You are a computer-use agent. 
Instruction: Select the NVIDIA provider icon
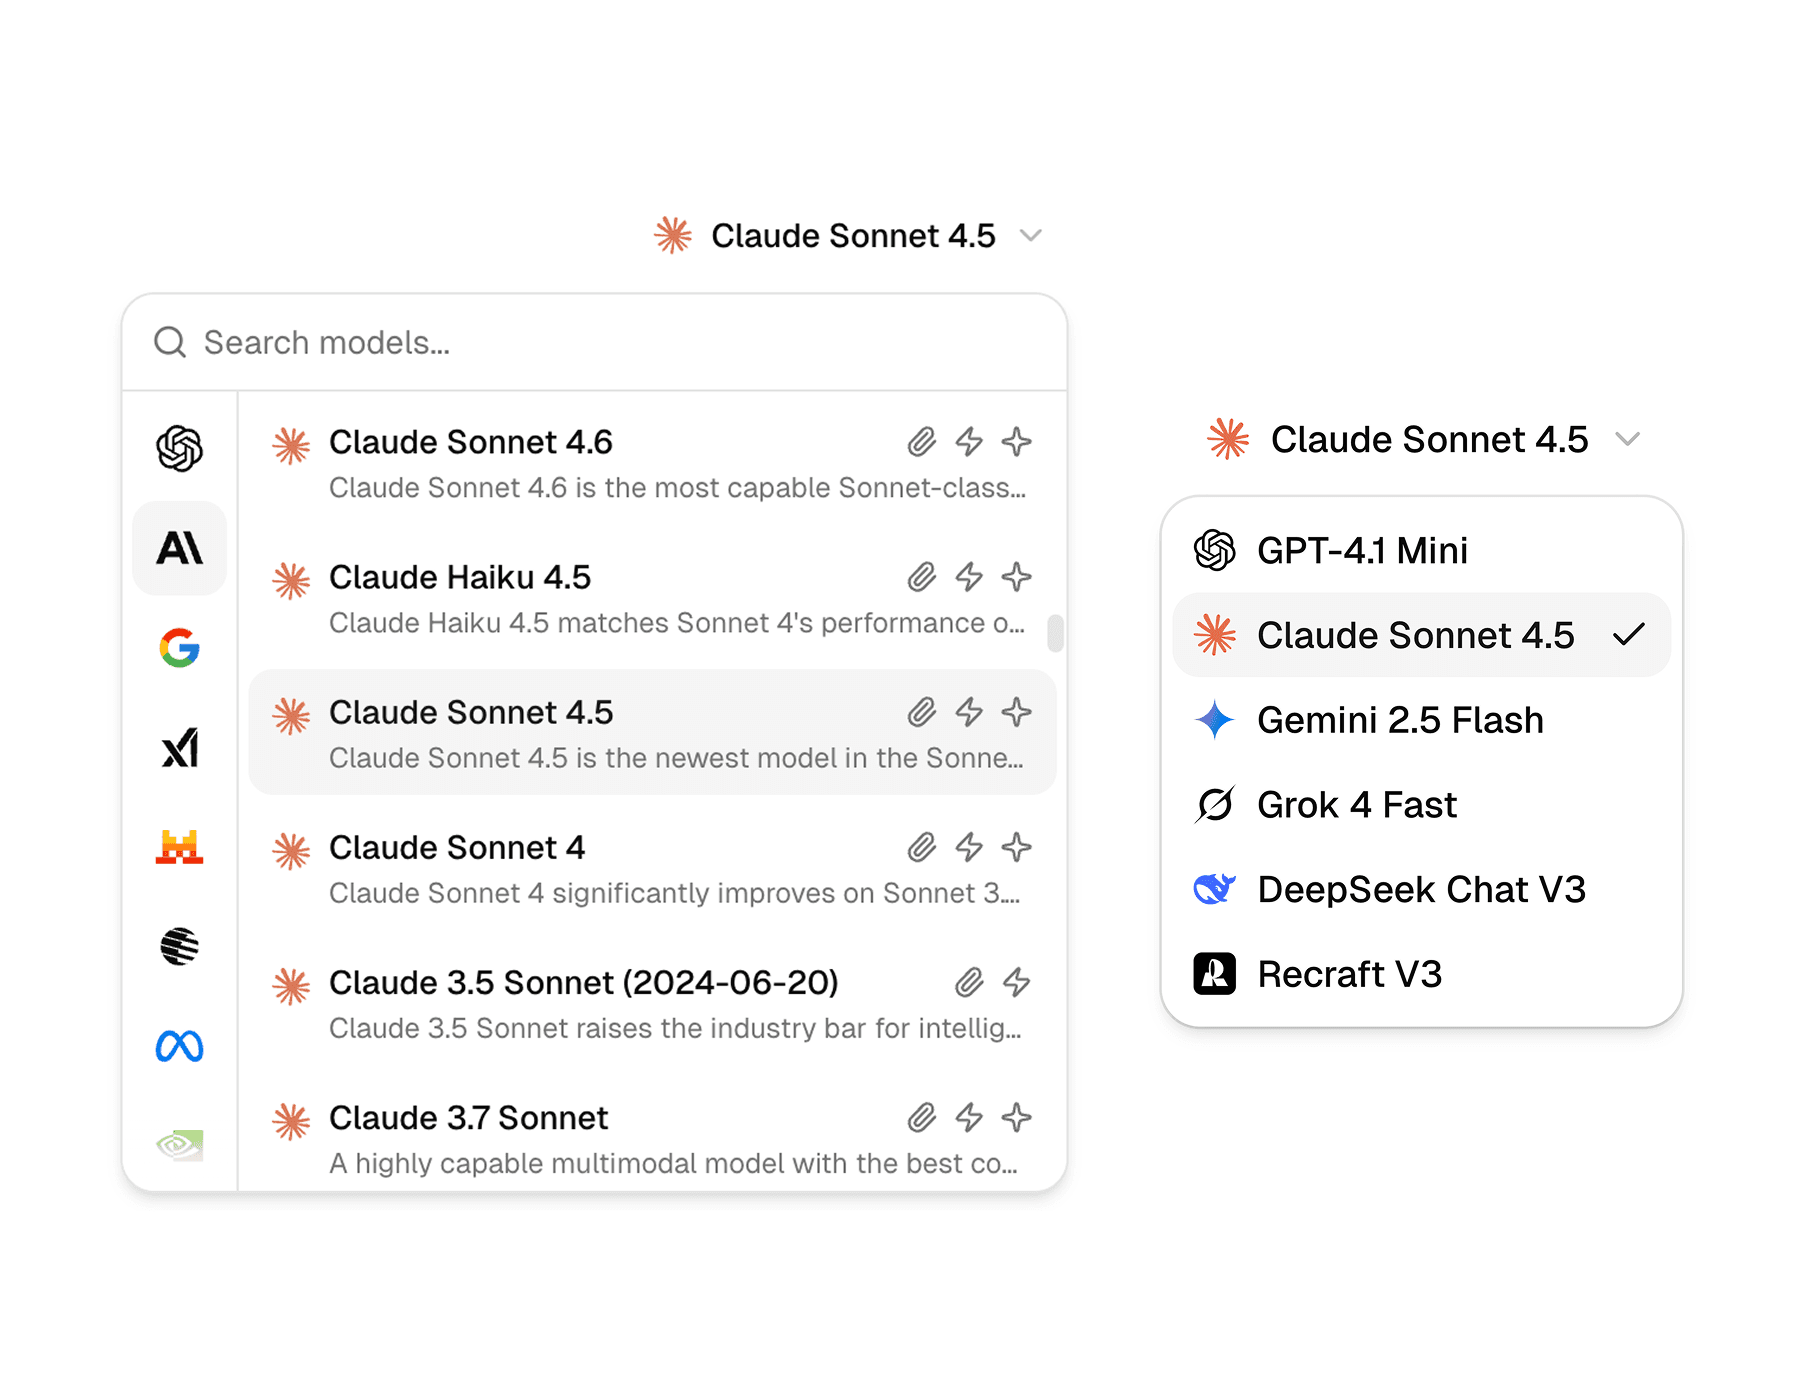180,1145
